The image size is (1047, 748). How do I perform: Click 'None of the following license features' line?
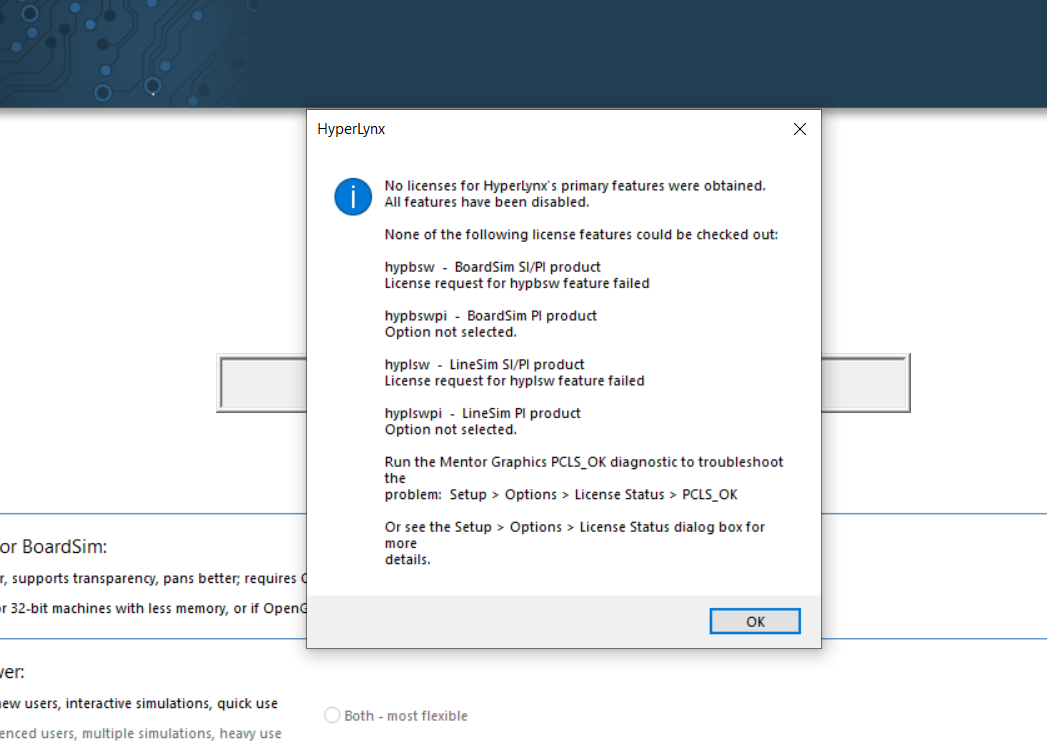pyautogui.click(x=581, y=234)
